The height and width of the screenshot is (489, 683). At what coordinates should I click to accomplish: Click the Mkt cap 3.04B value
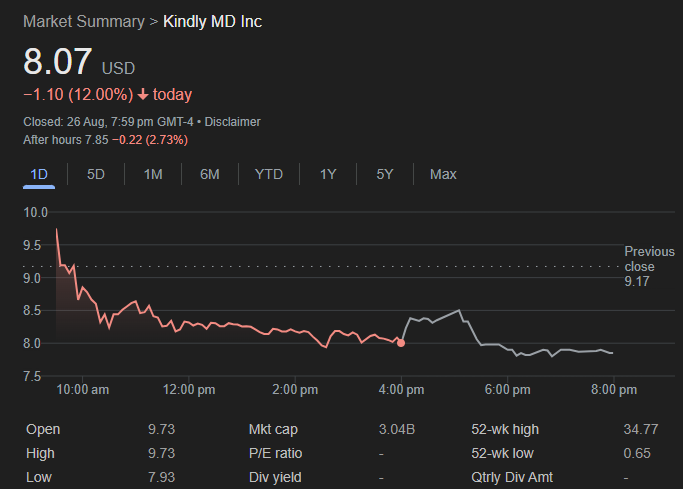tap(397, 429)
